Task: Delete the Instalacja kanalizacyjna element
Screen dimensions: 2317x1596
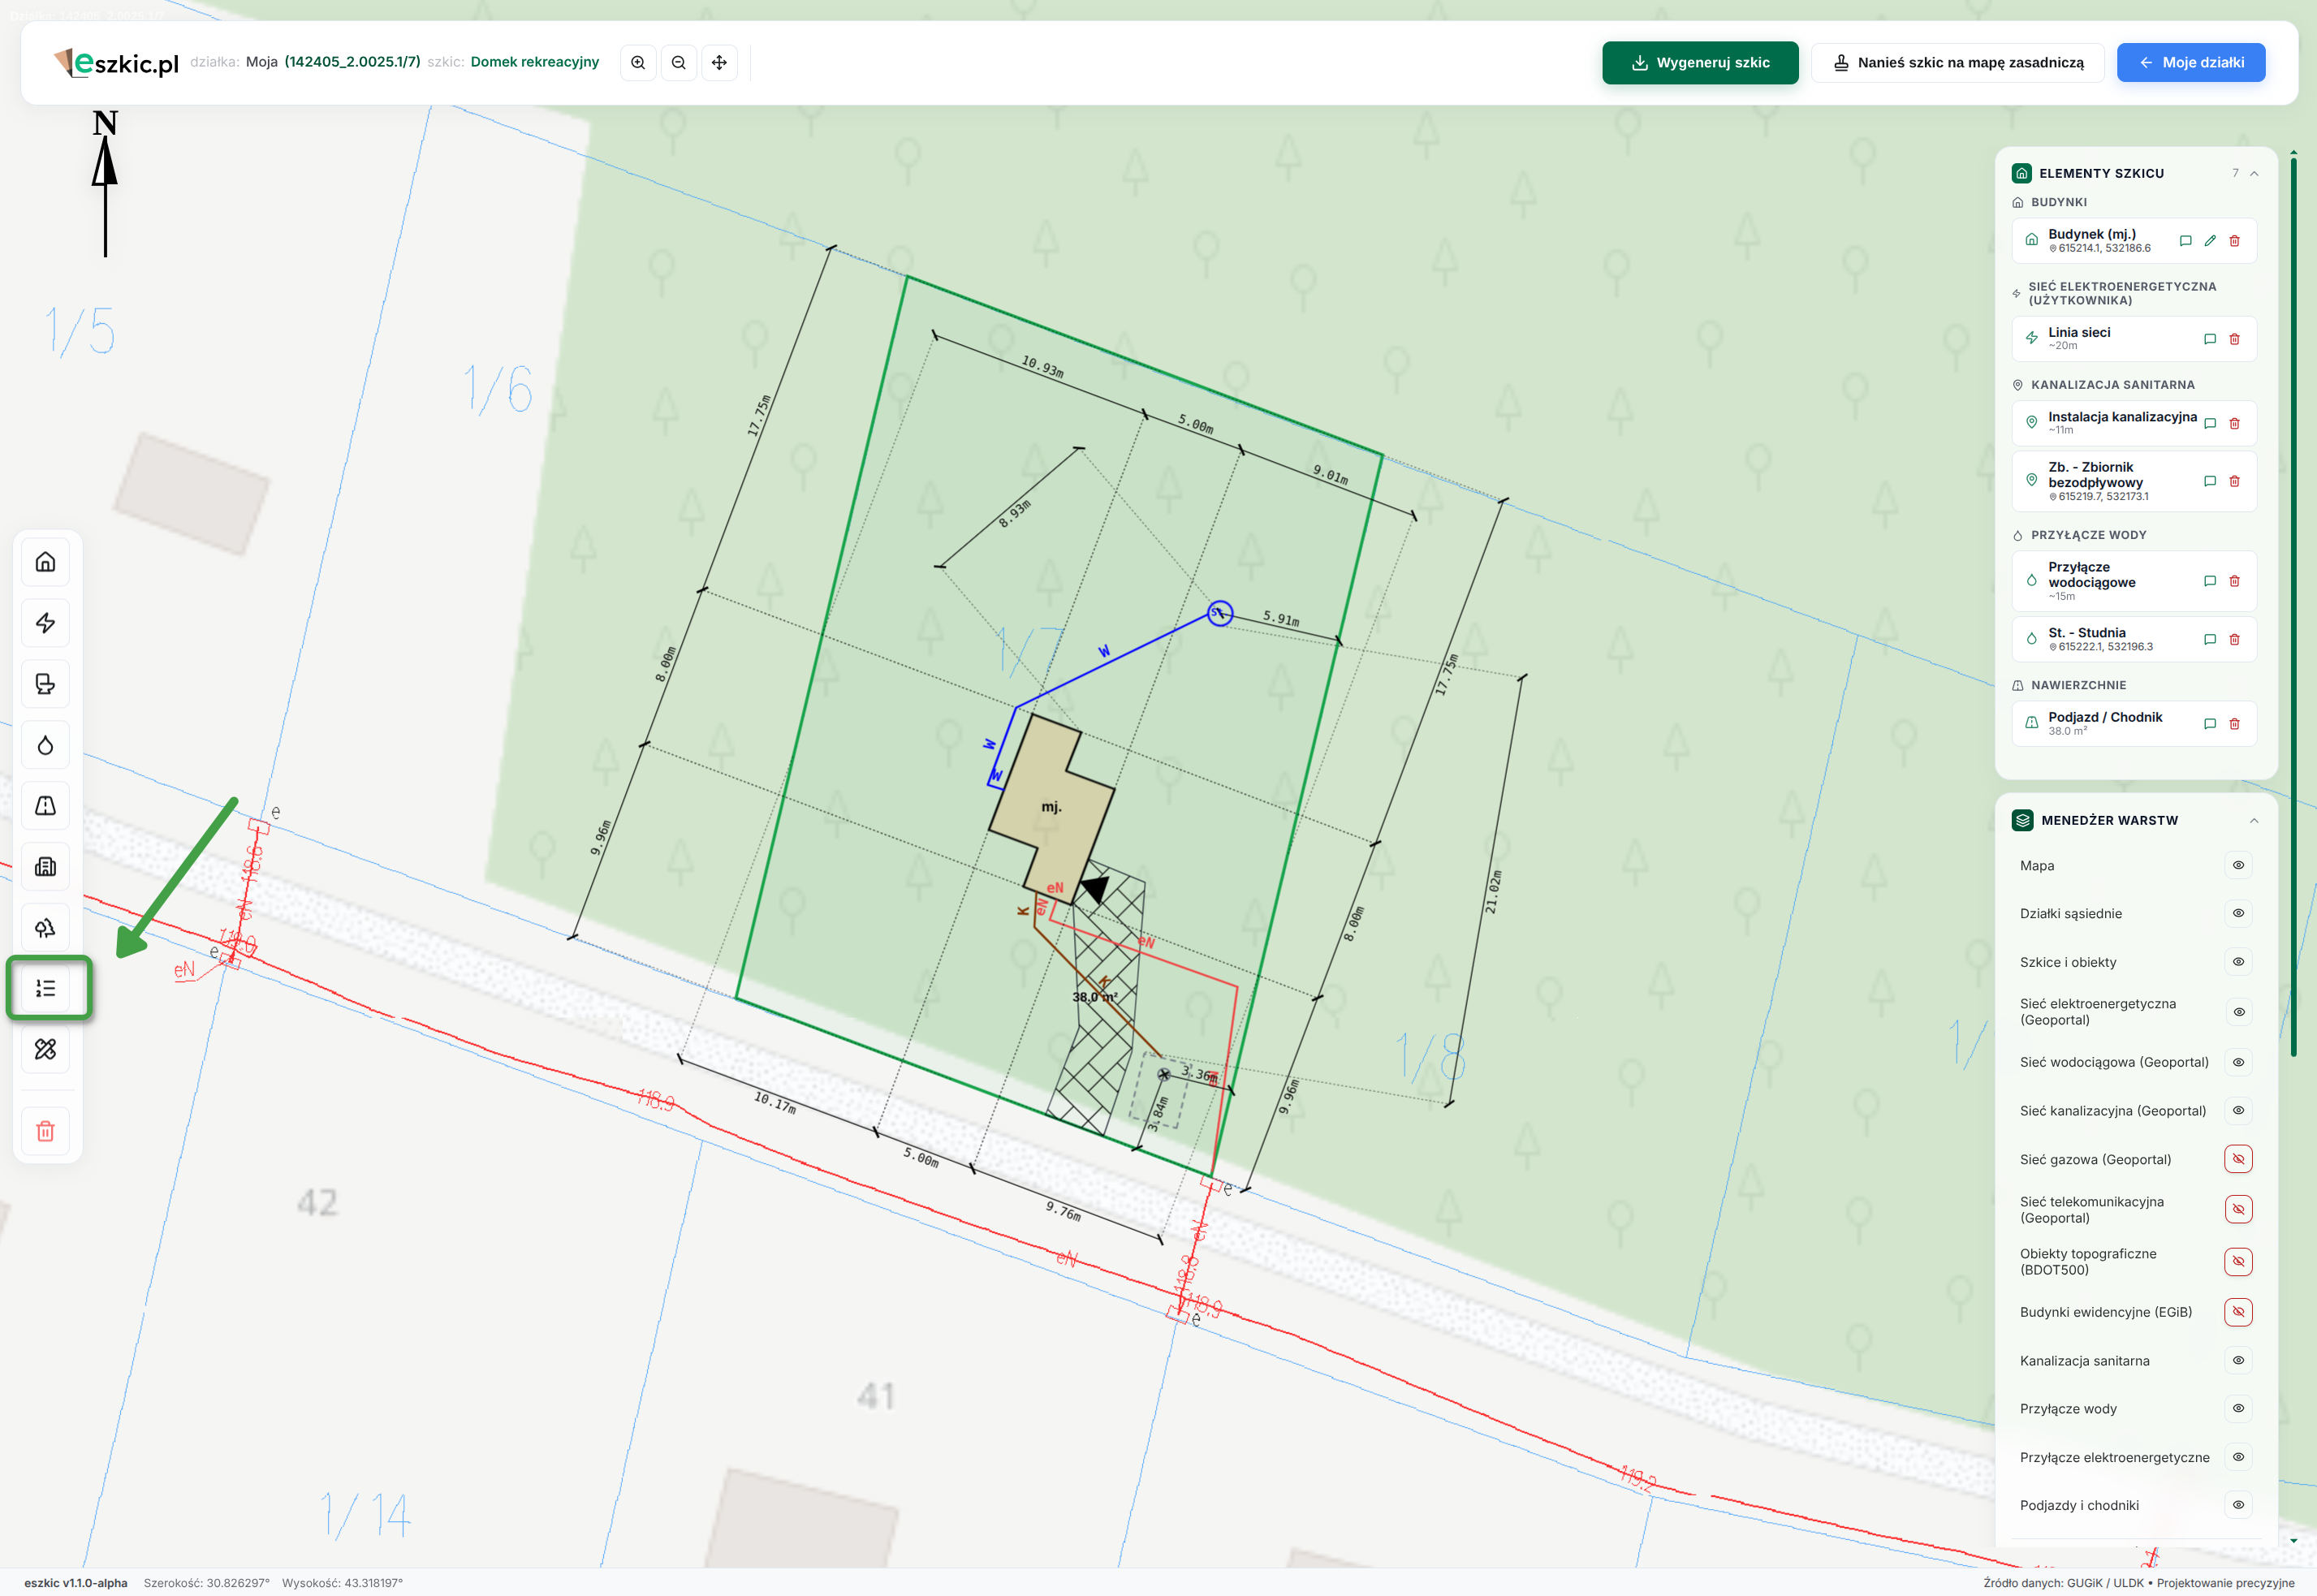Action: pos(2235,423)
